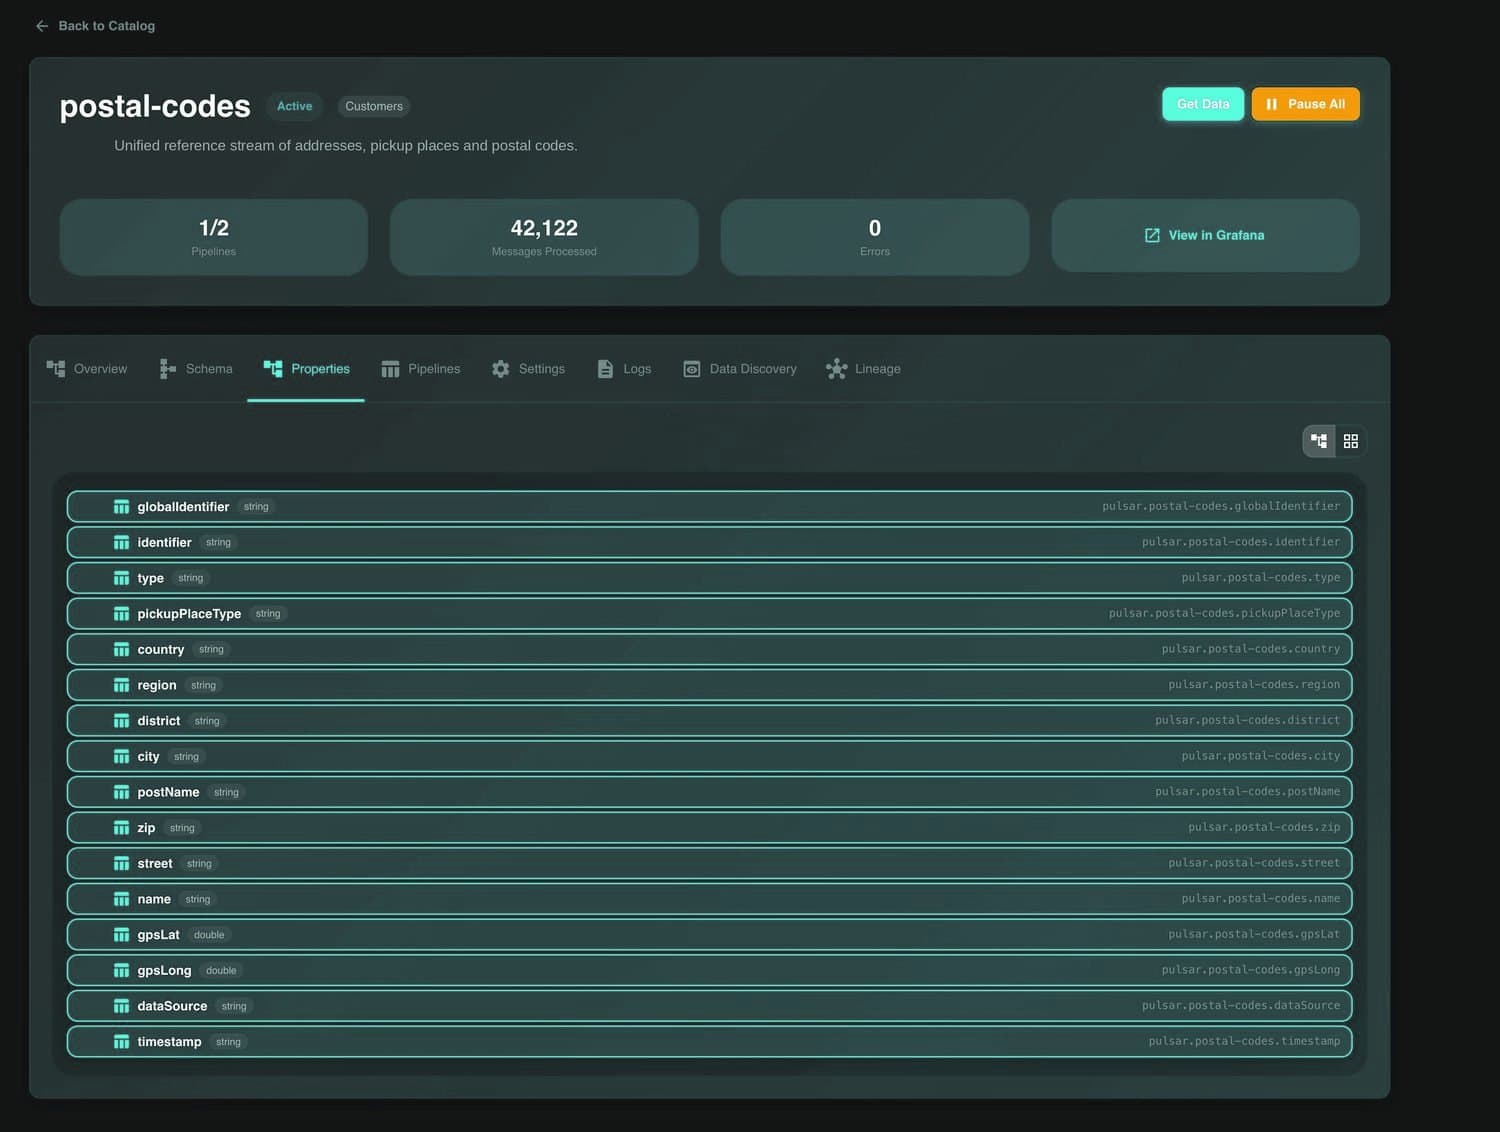Click the table icon next to postName
Screen dimensions: 1500x1132
(x=121, y=792)
